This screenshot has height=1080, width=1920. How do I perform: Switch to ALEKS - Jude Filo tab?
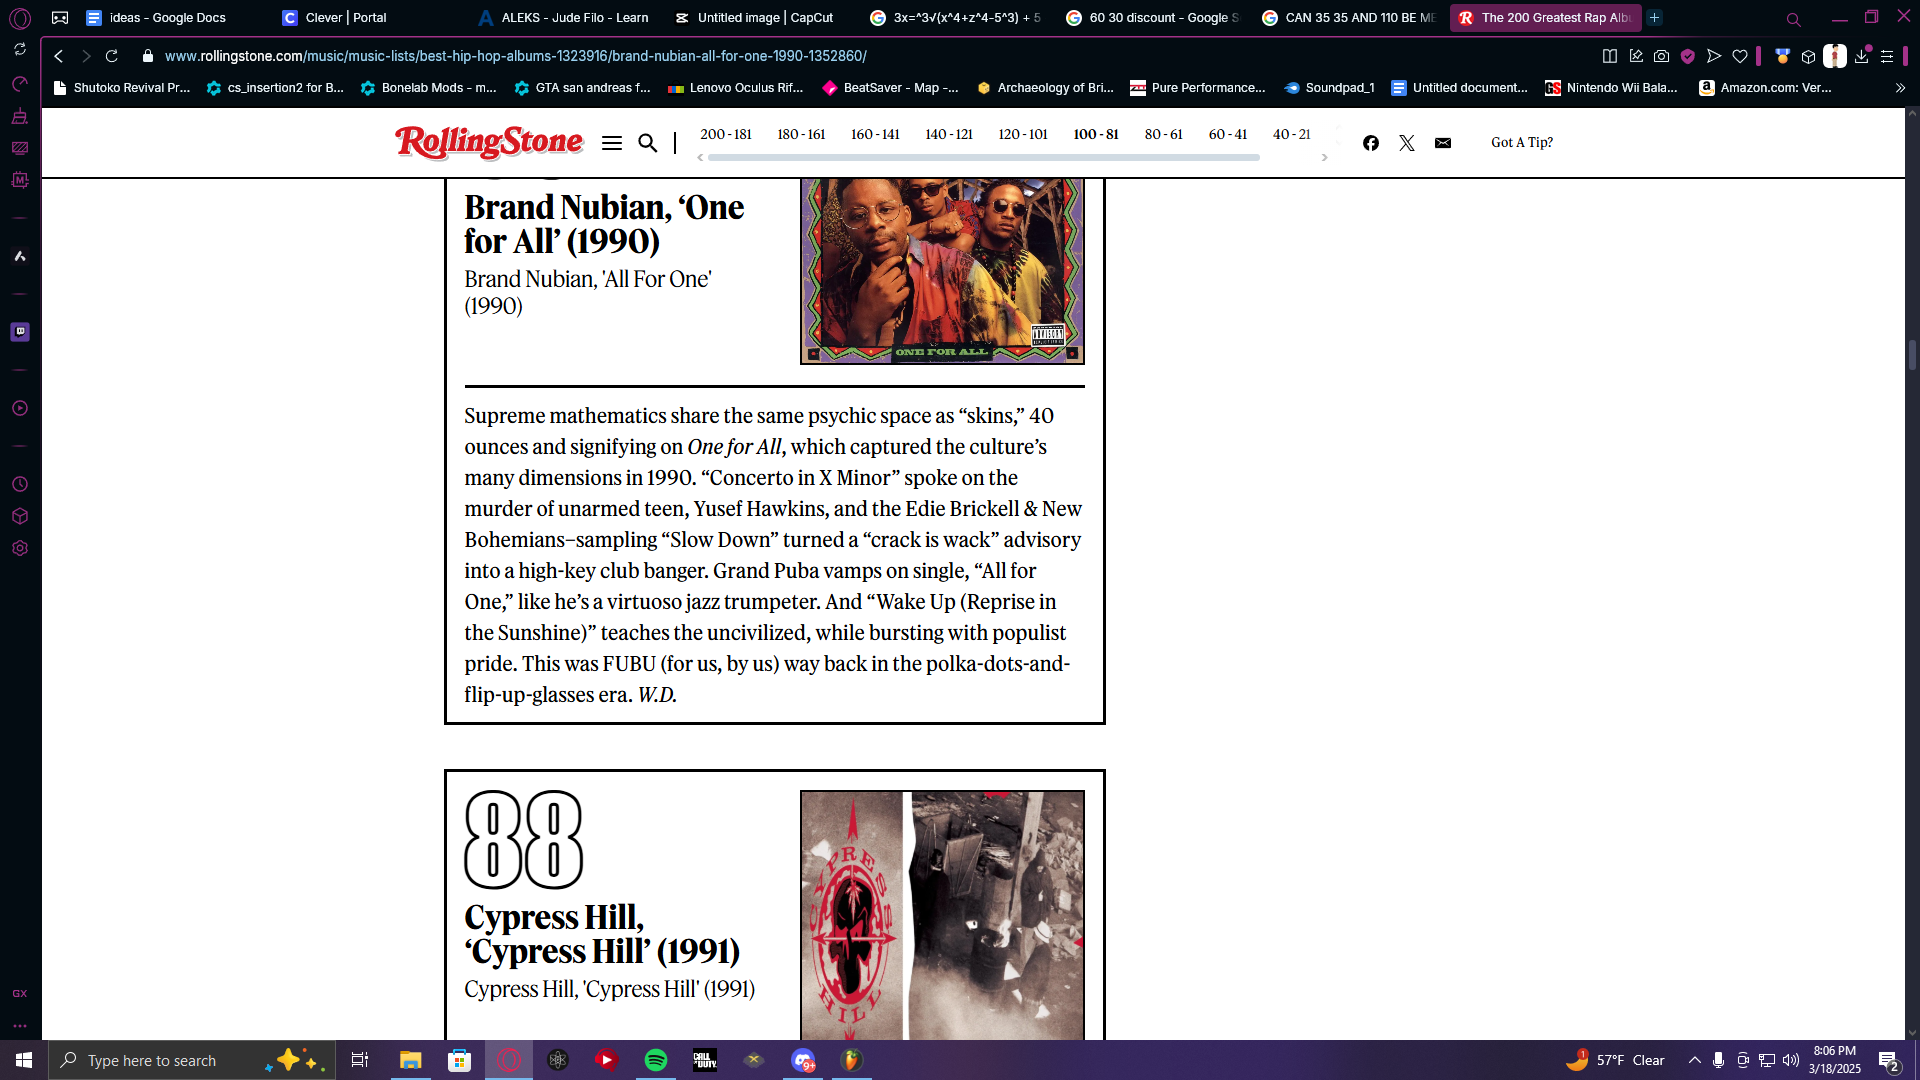click(x=563, y=18)
